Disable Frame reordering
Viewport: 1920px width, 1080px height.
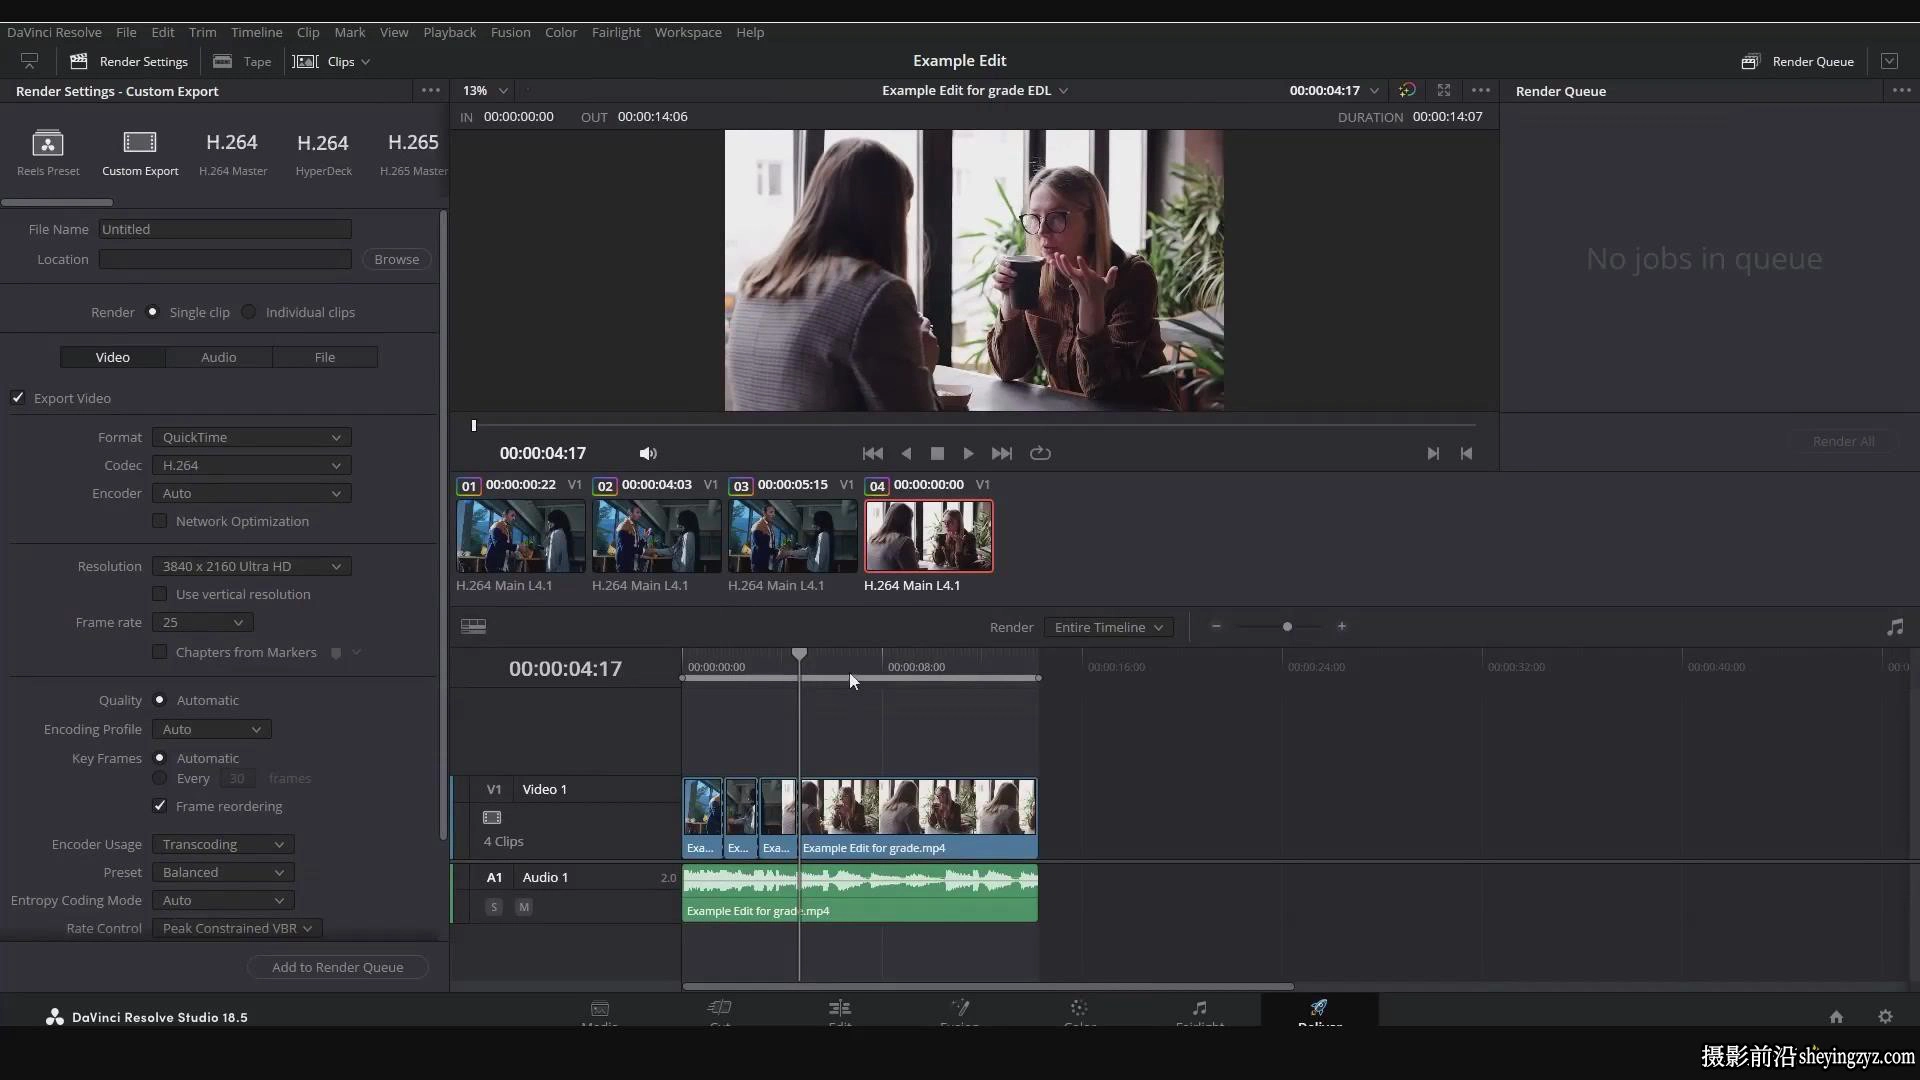click(159, 806)
